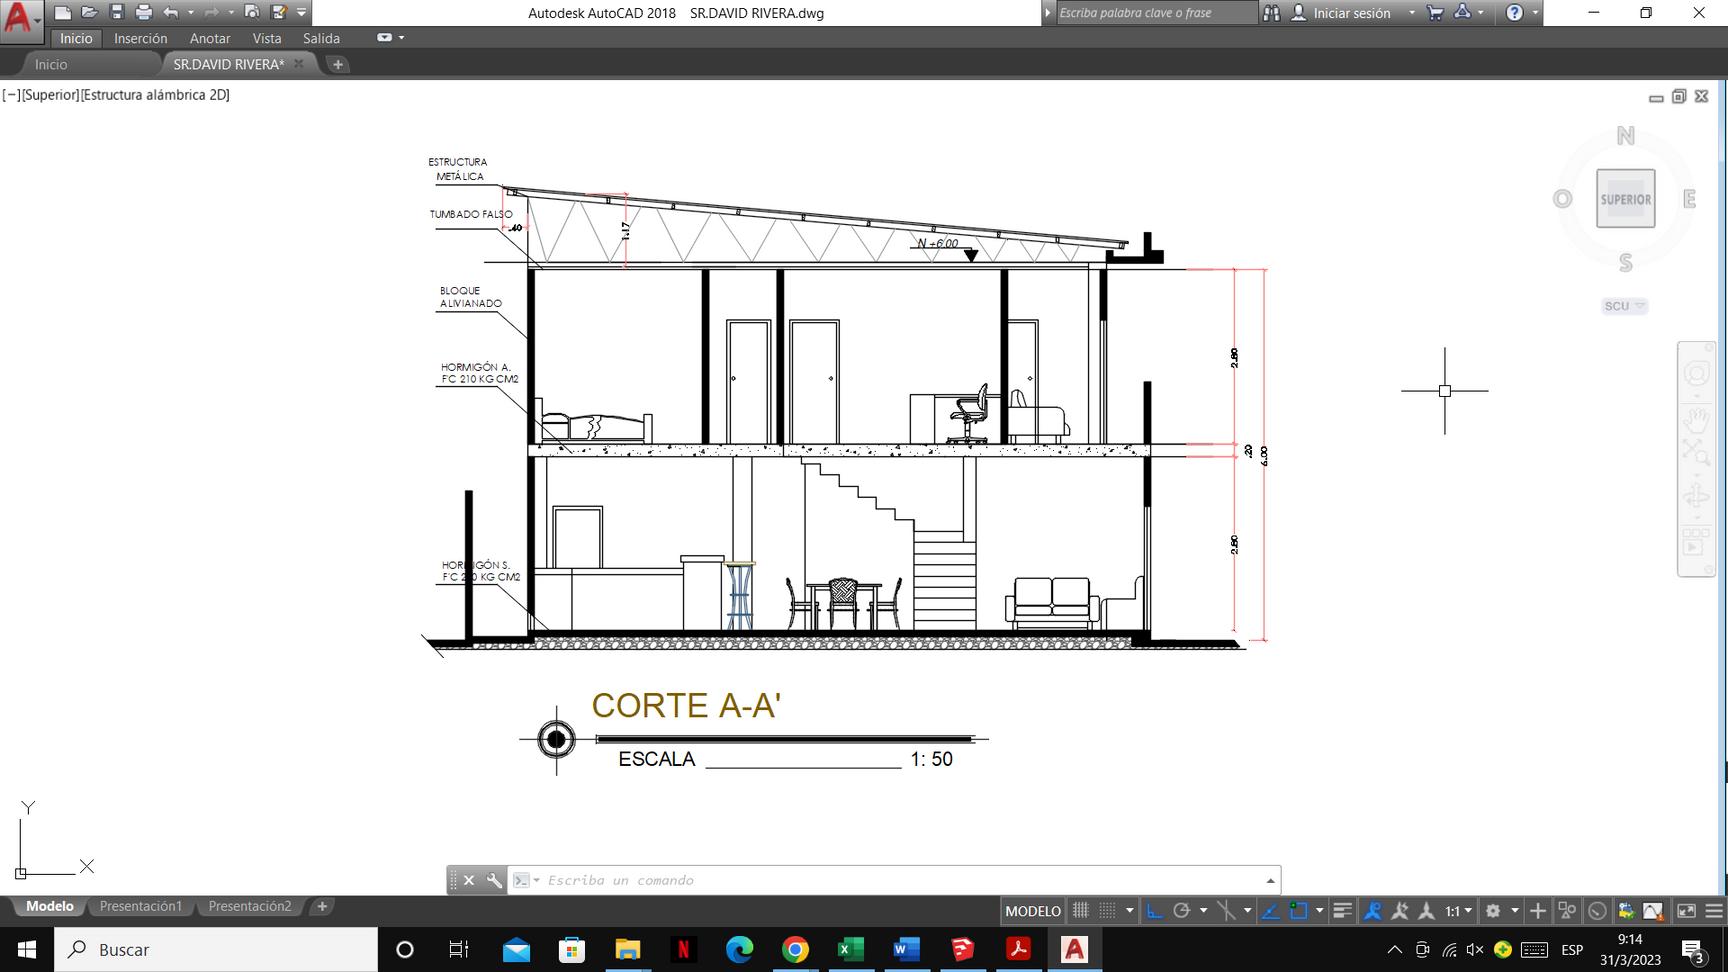The image size is (1728, 972).
Task: Save the drawing with the floppy disk icon
Action: coord(116,13)
